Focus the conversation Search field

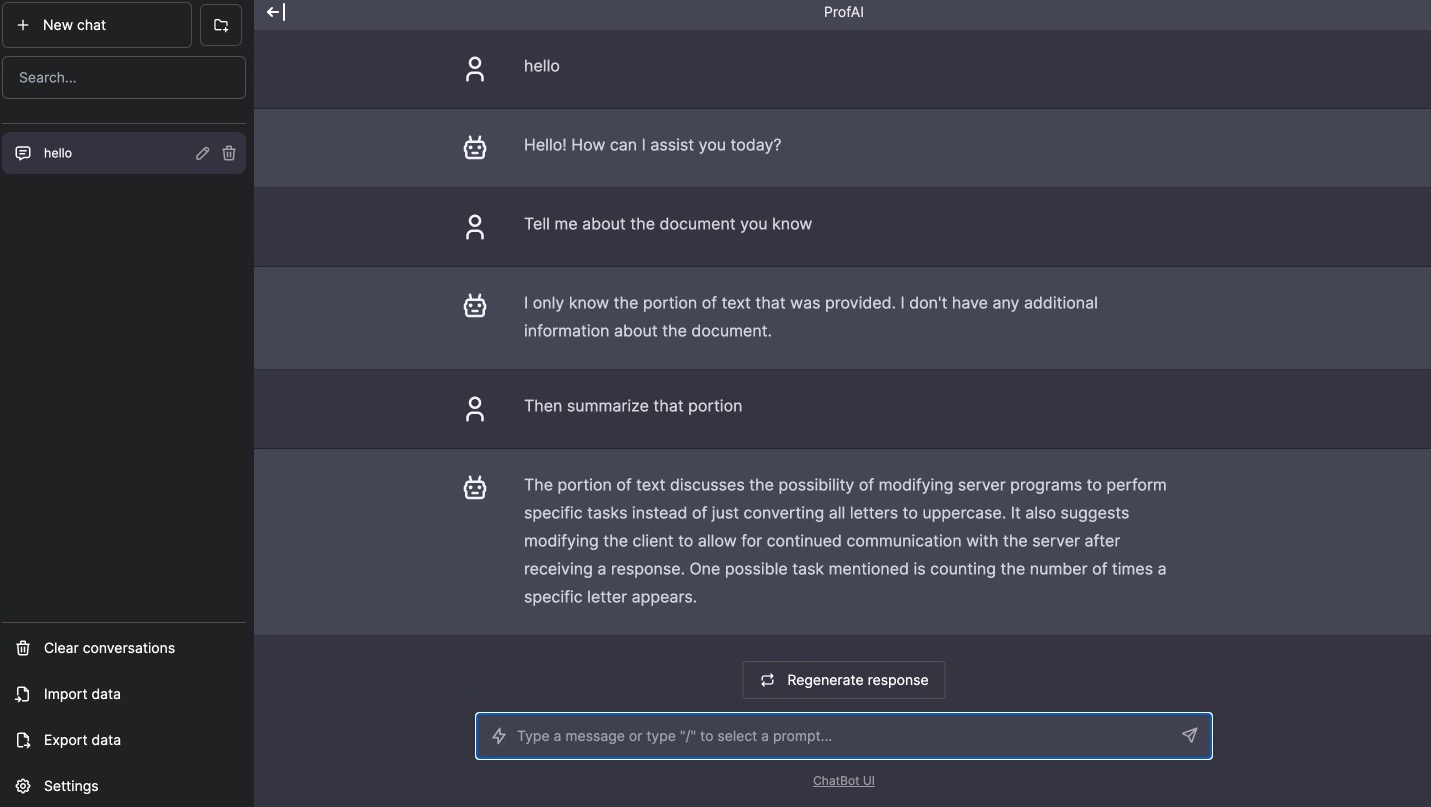pos(124,77)
